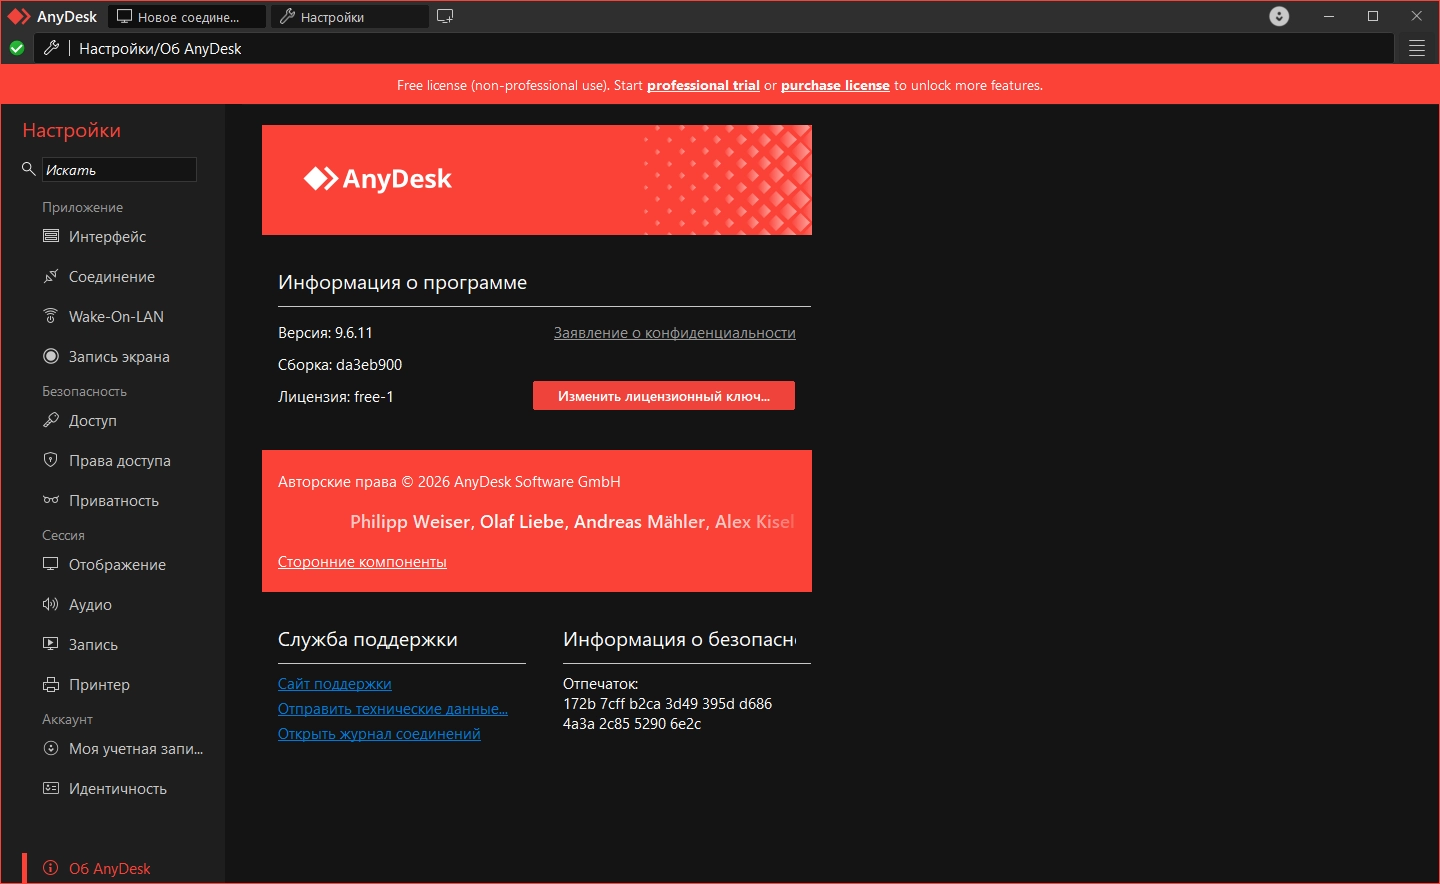Click the Служба поддержки heading
The image size is (1440, 884).
pos(368,640)
